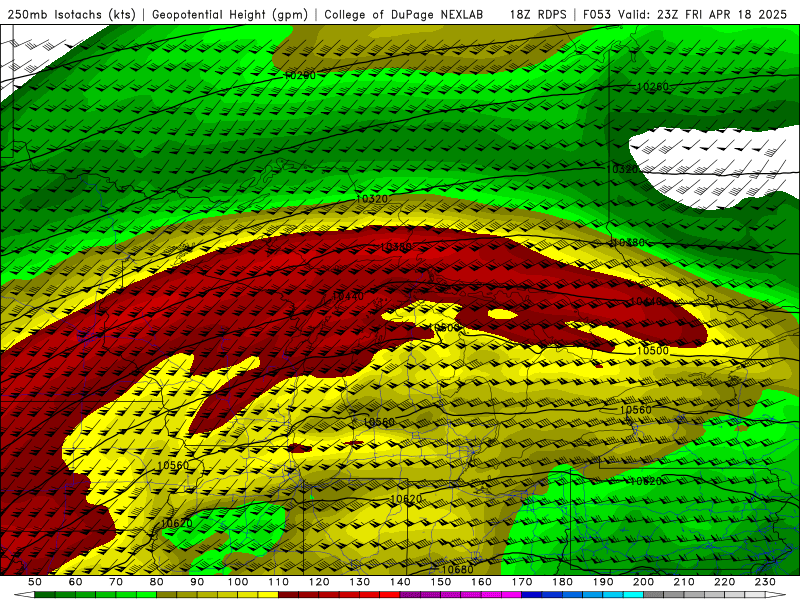Image resolution: width=800 pixels, height=600 pixels.
Task: Click the 190 label on the color scale
Action: 603,582
